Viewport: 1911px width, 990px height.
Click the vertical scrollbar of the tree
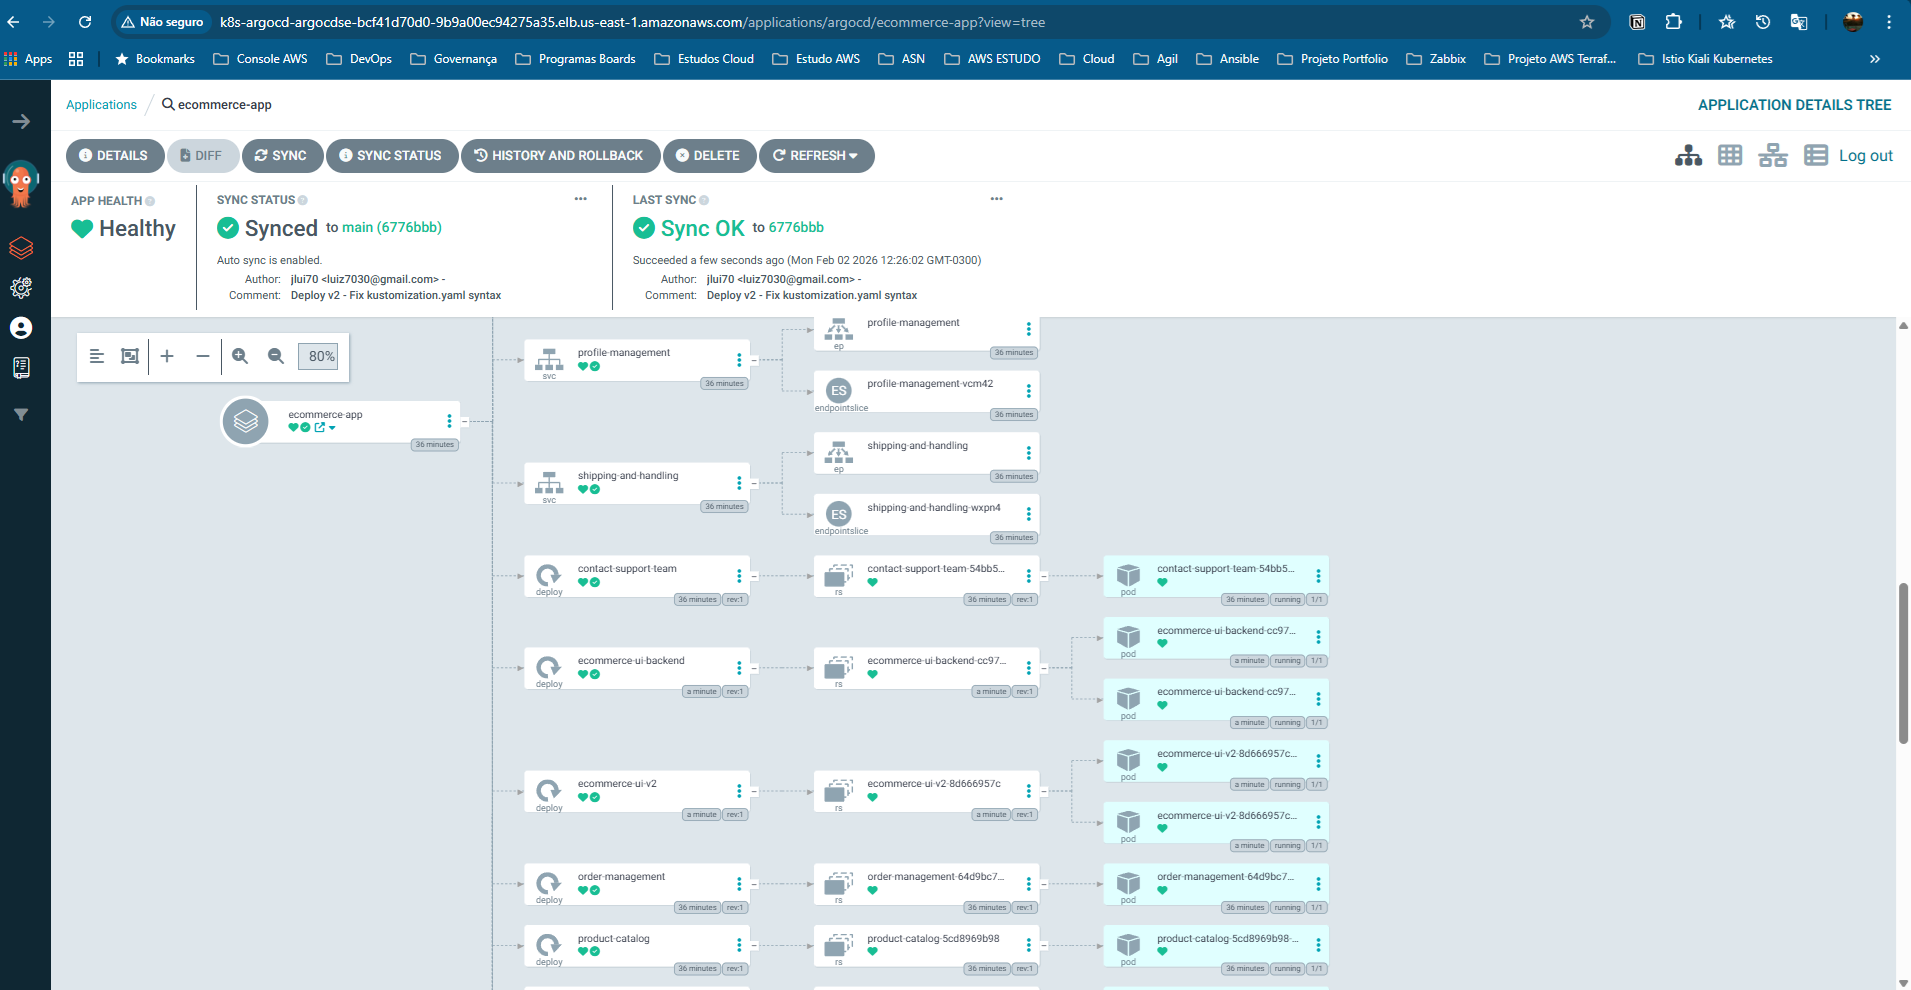click(1903, 664)
